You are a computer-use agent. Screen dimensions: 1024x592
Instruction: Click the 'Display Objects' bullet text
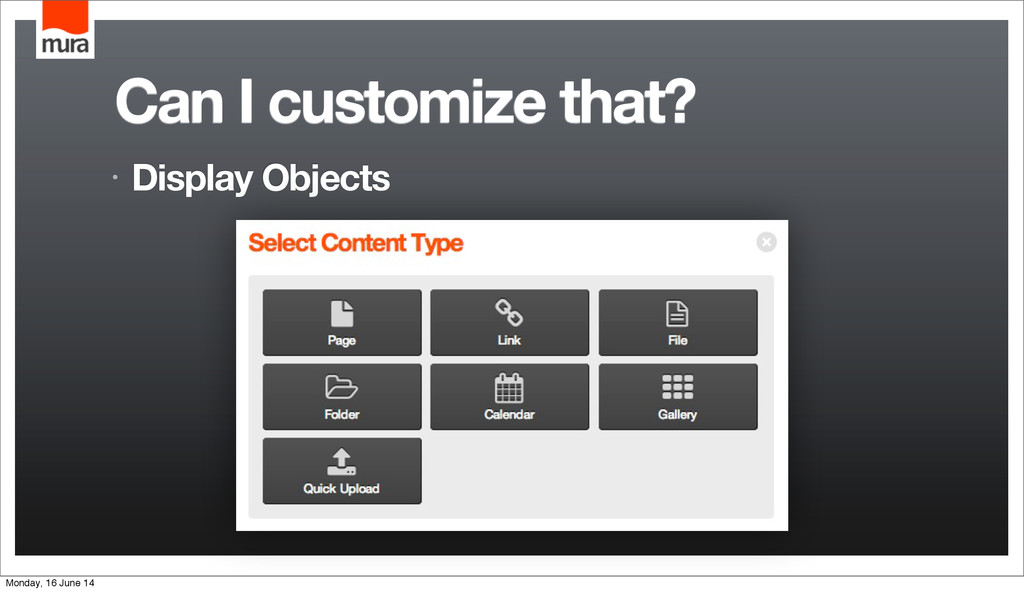point(261,178)
